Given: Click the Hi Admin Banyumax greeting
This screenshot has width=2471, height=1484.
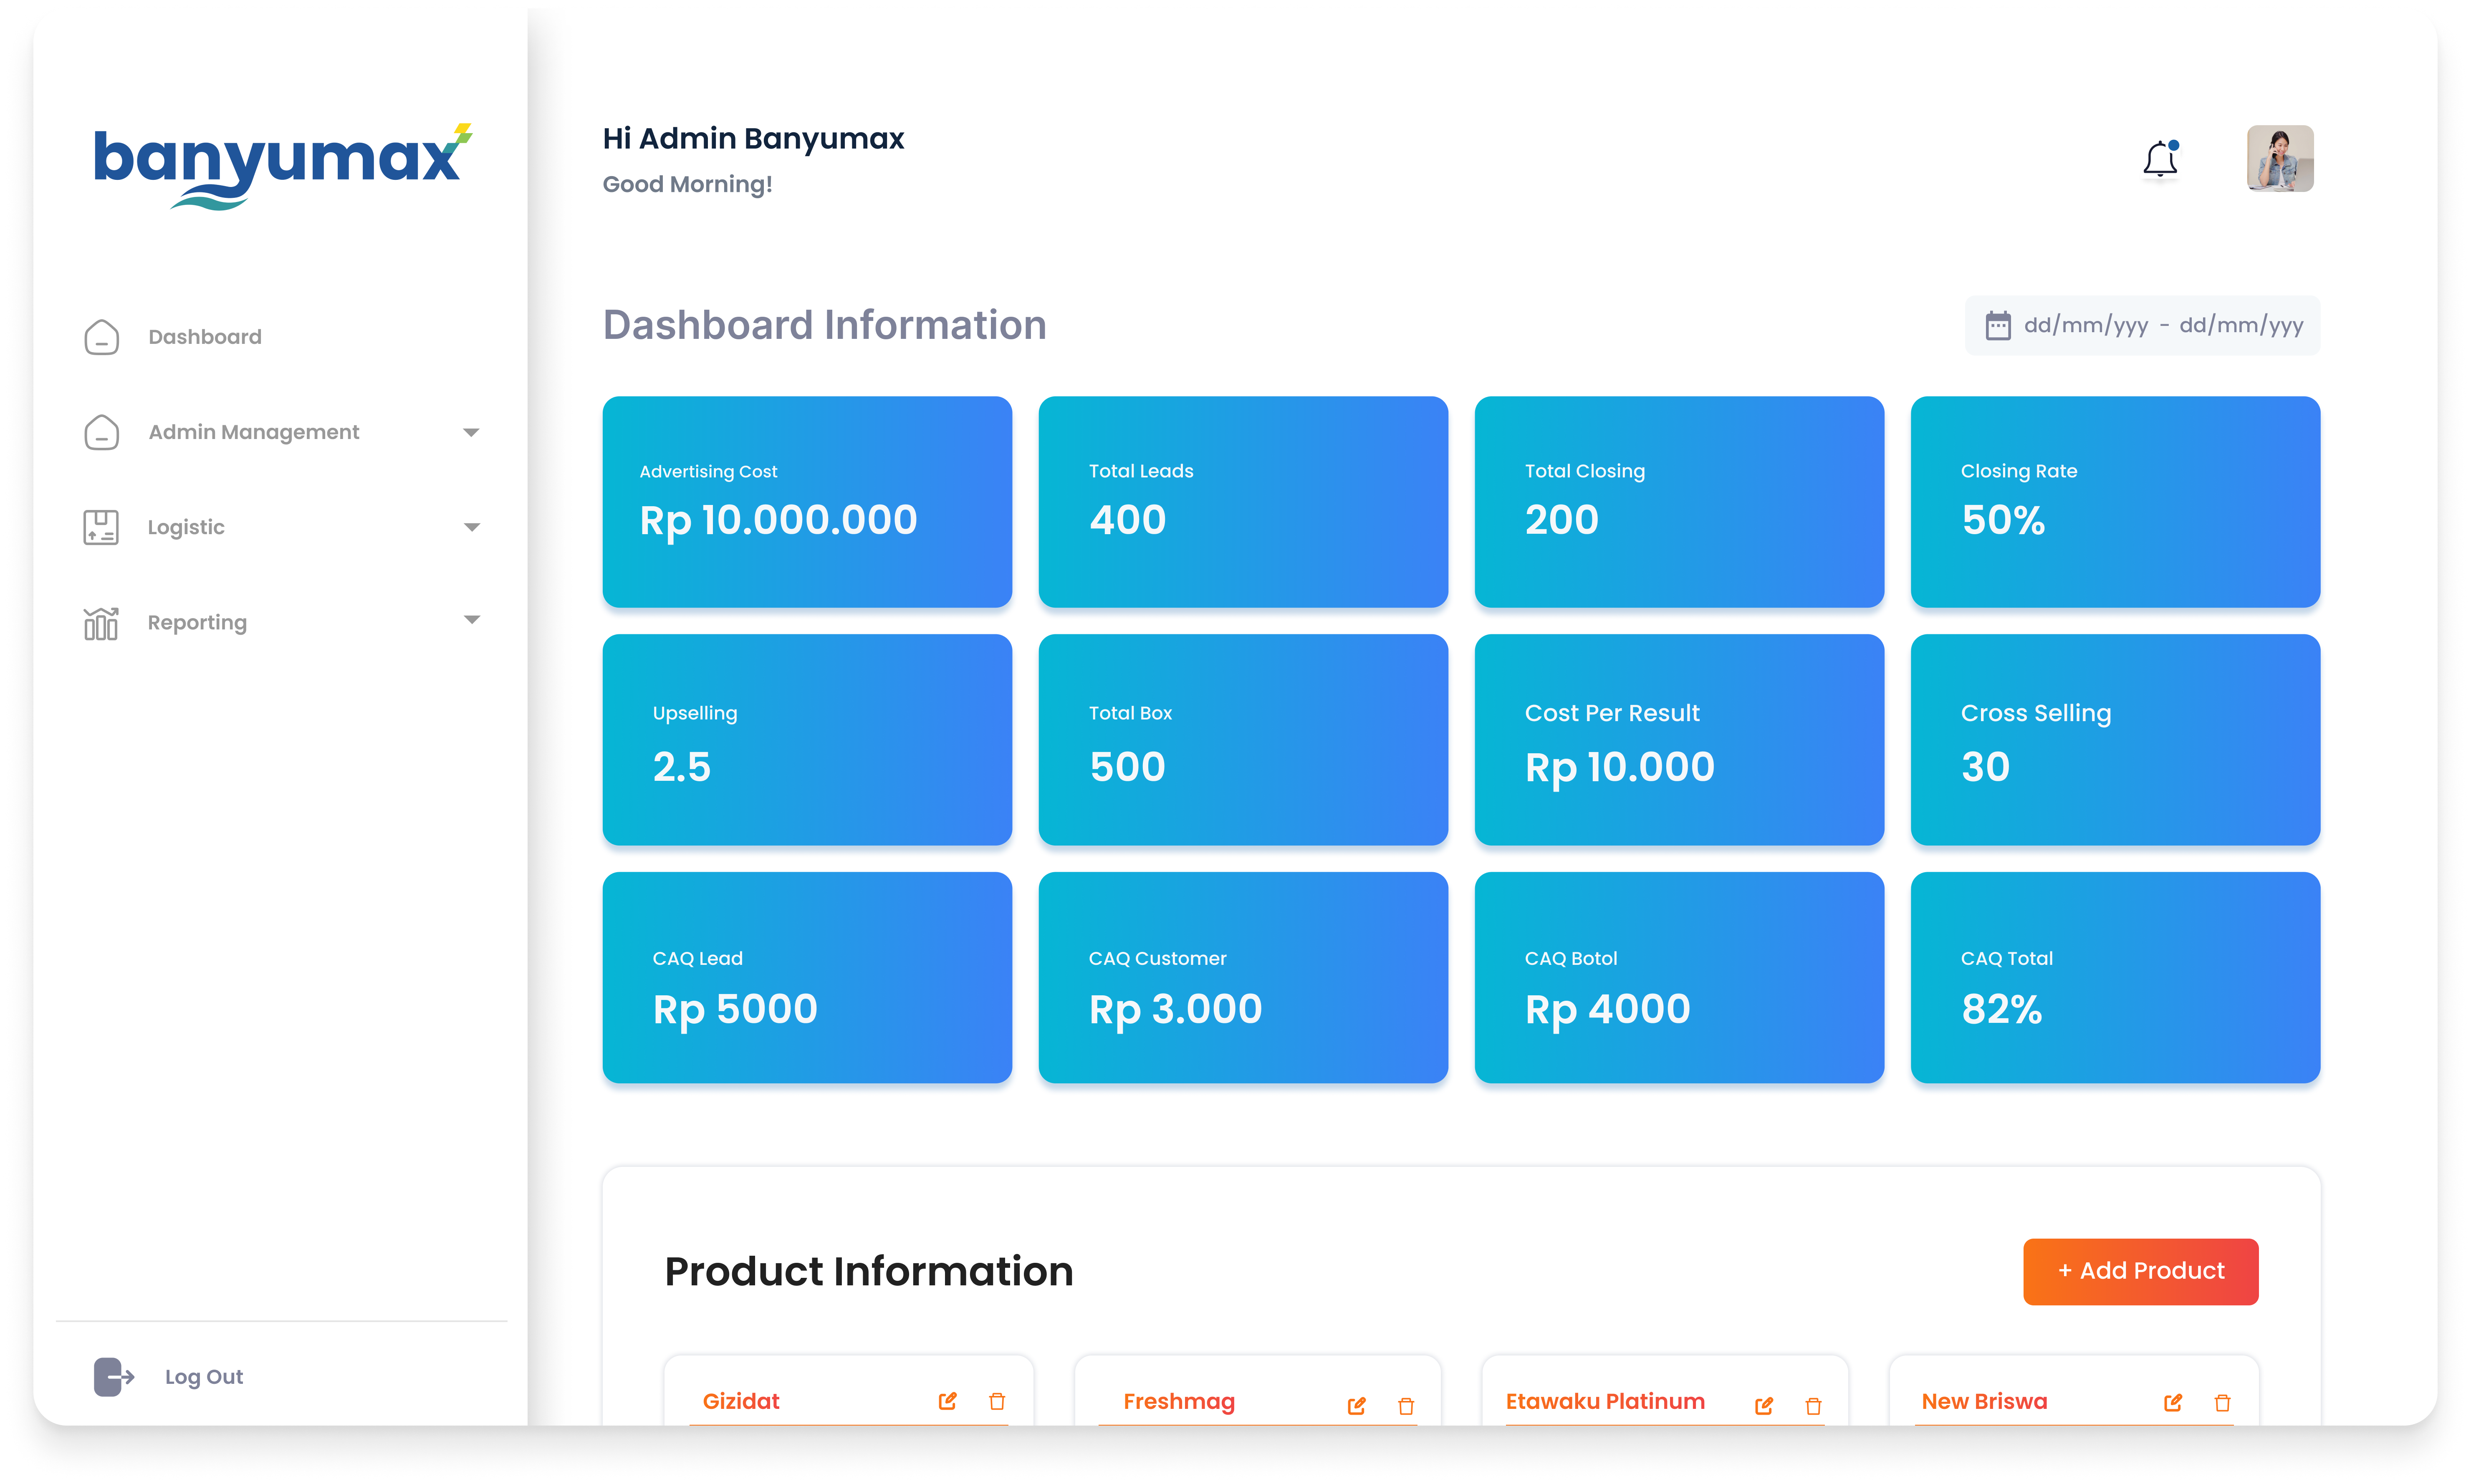Looking at the screenshot, I should coord(753,138).
